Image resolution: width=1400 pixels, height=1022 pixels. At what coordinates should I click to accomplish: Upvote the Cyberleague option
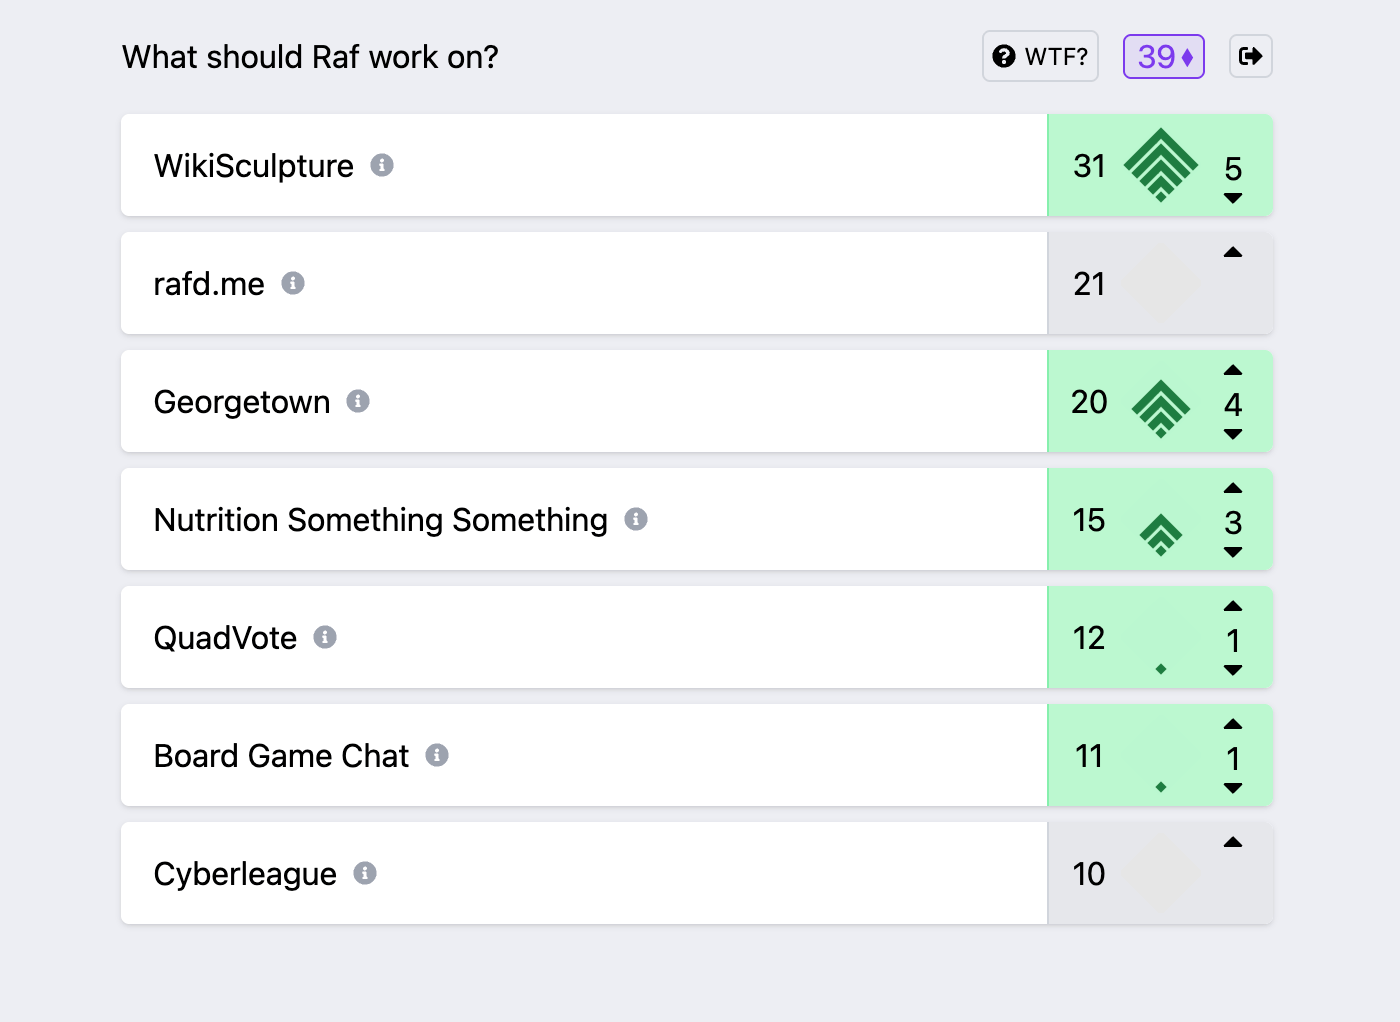pos(1233,843)
